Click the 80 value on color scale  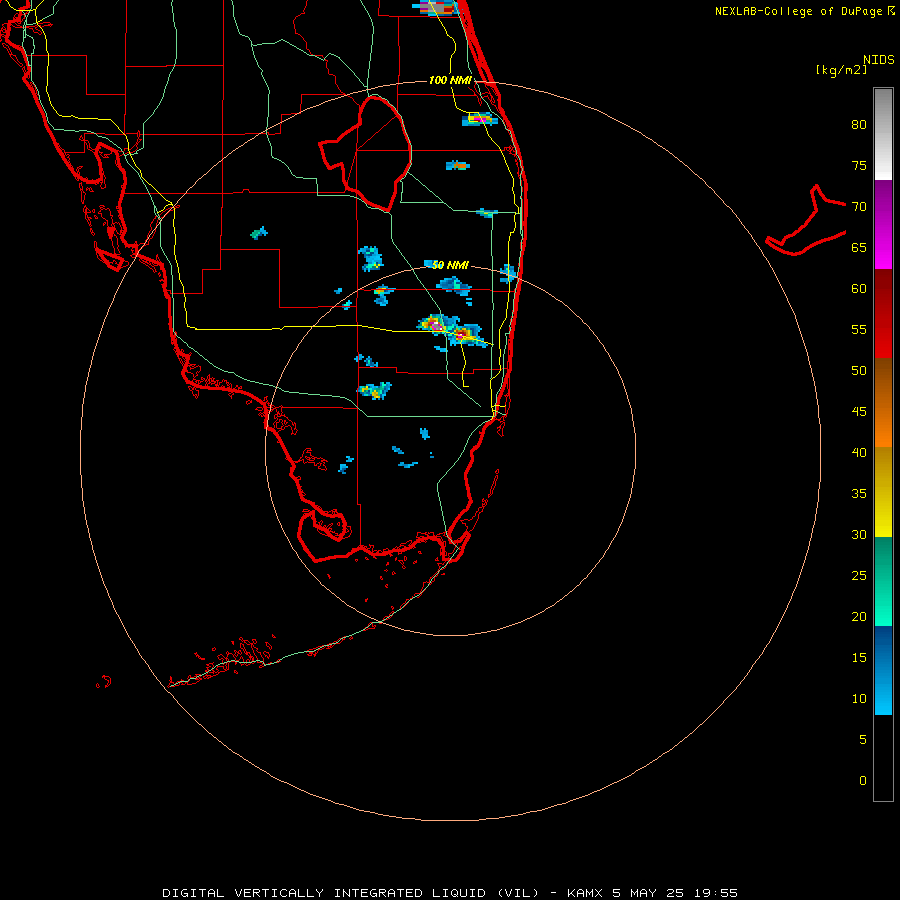[859, 125]
